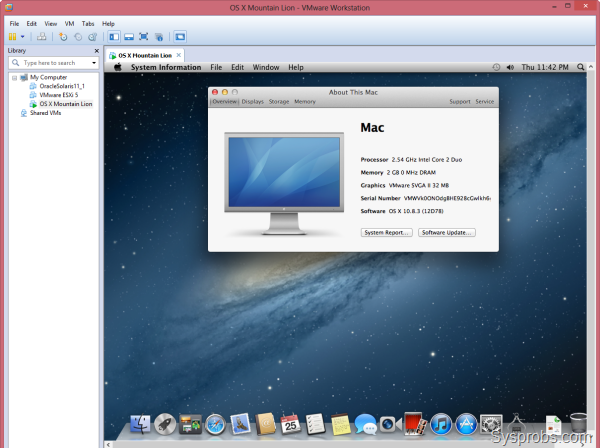600x448 pixels.
Task: Collapse the My Computer tree node
Action: pos(14,78)
